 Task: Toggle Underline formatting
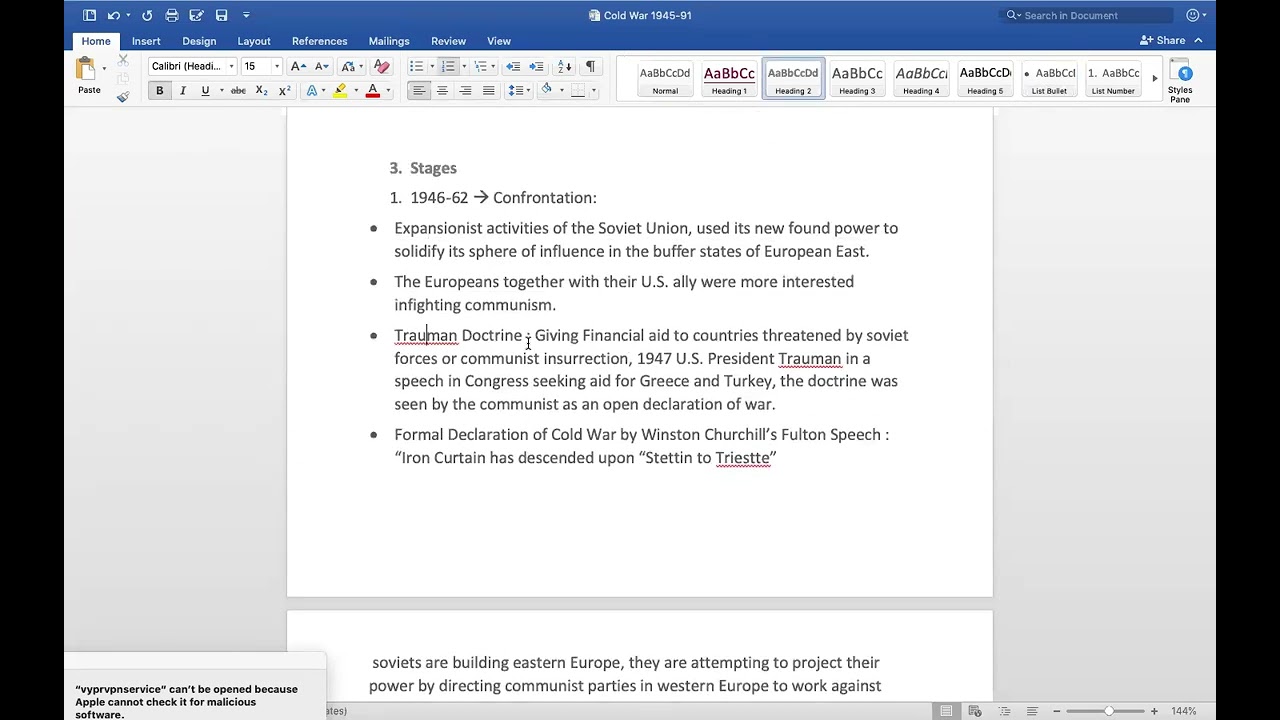point(205,91)
